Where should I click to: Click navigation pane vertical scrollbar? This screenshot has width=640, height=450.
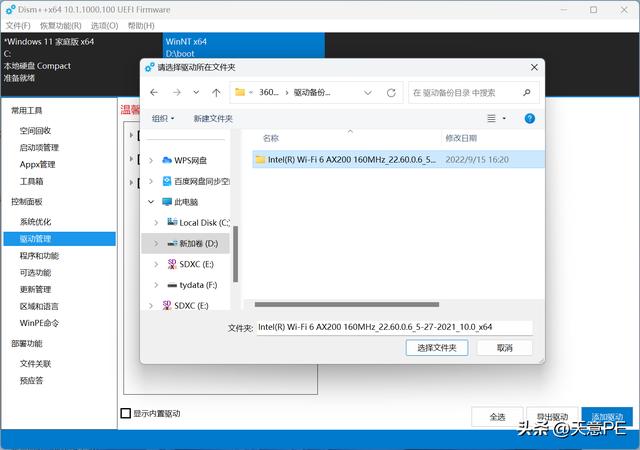[x=236, y=254]
